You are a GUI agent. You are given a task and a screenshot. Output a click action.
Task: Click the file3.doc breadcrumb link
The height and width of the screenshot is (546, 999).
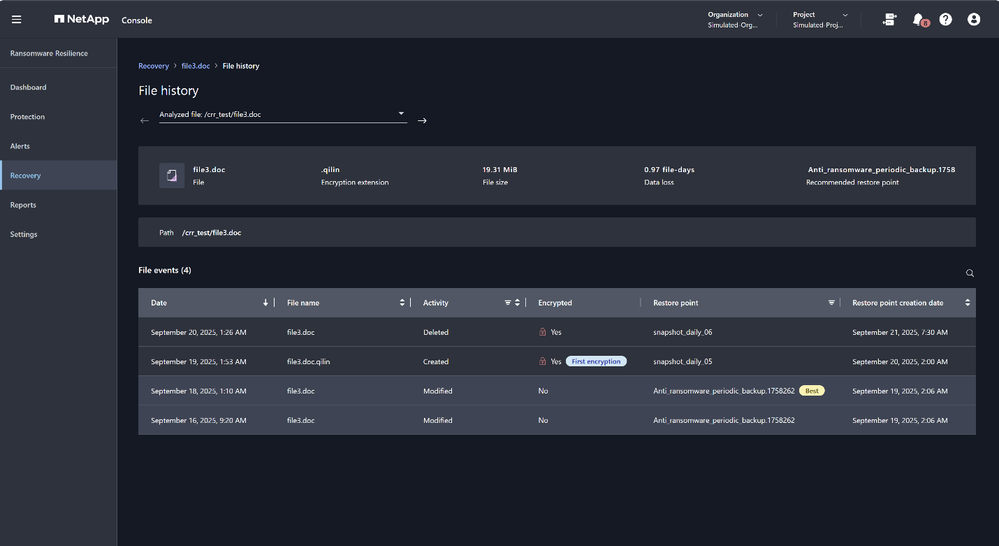196,66
